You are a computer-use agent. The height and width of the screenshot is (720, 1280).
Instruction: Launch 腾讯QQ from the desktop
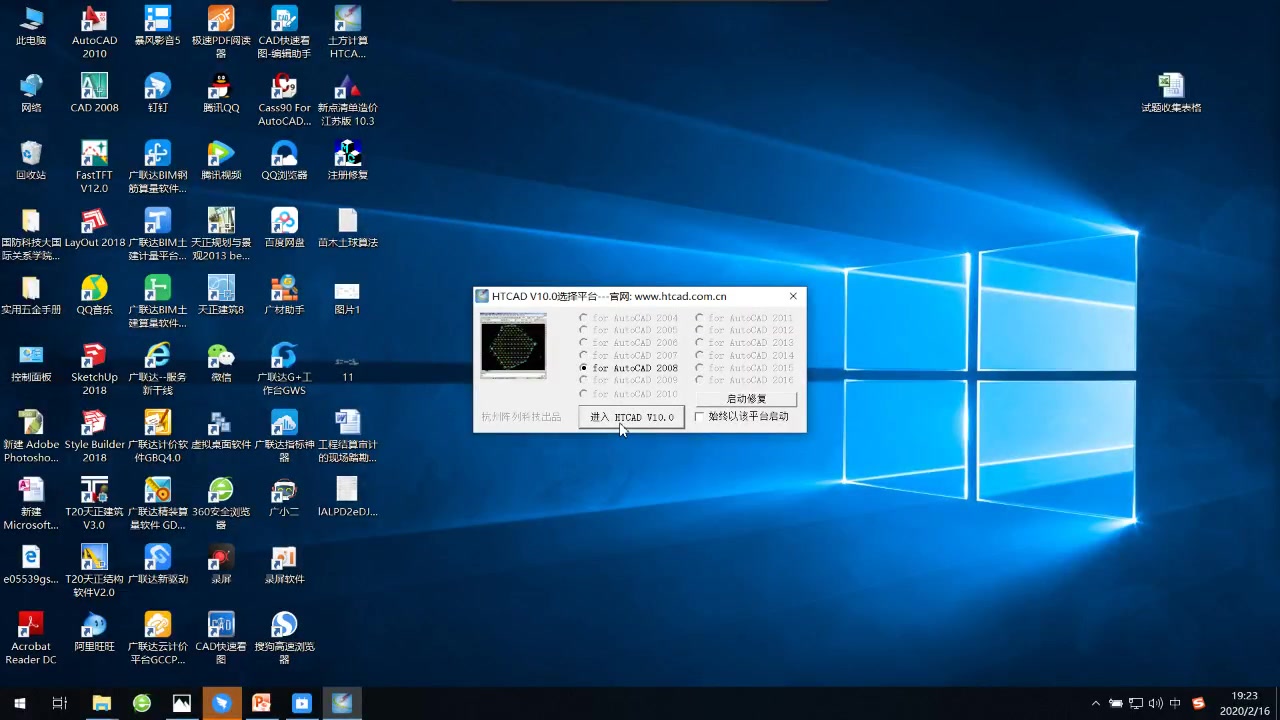221,93
